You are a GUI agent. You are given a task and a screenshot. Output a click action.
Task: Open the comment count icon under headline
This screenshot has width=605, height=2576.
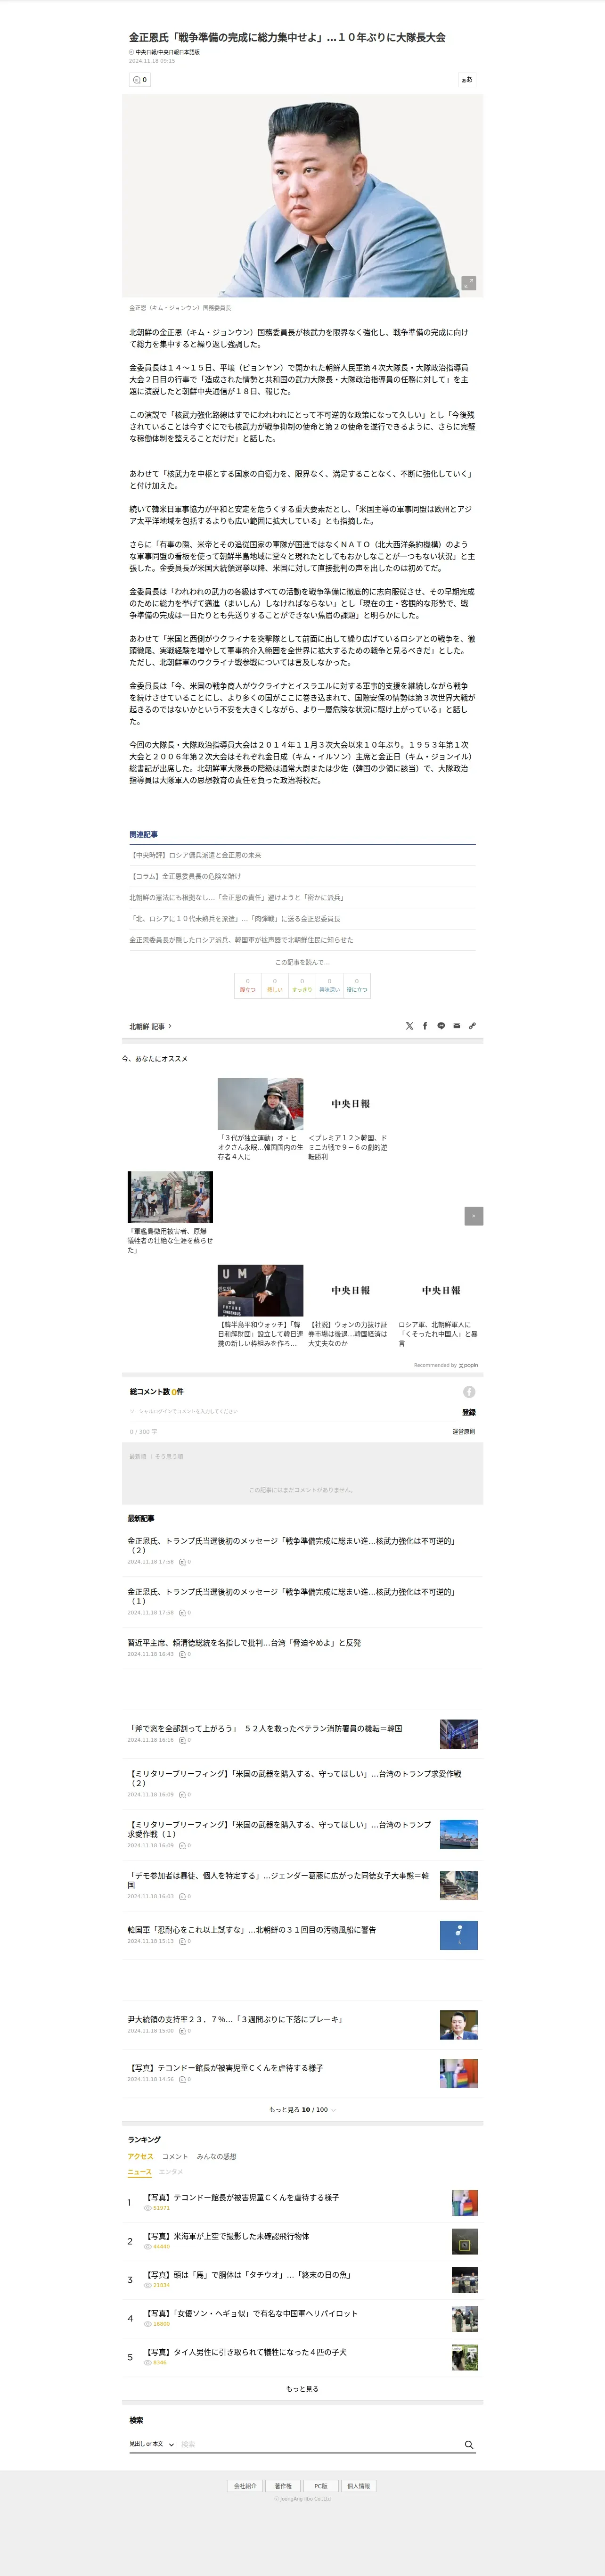(x=139, y=79)
